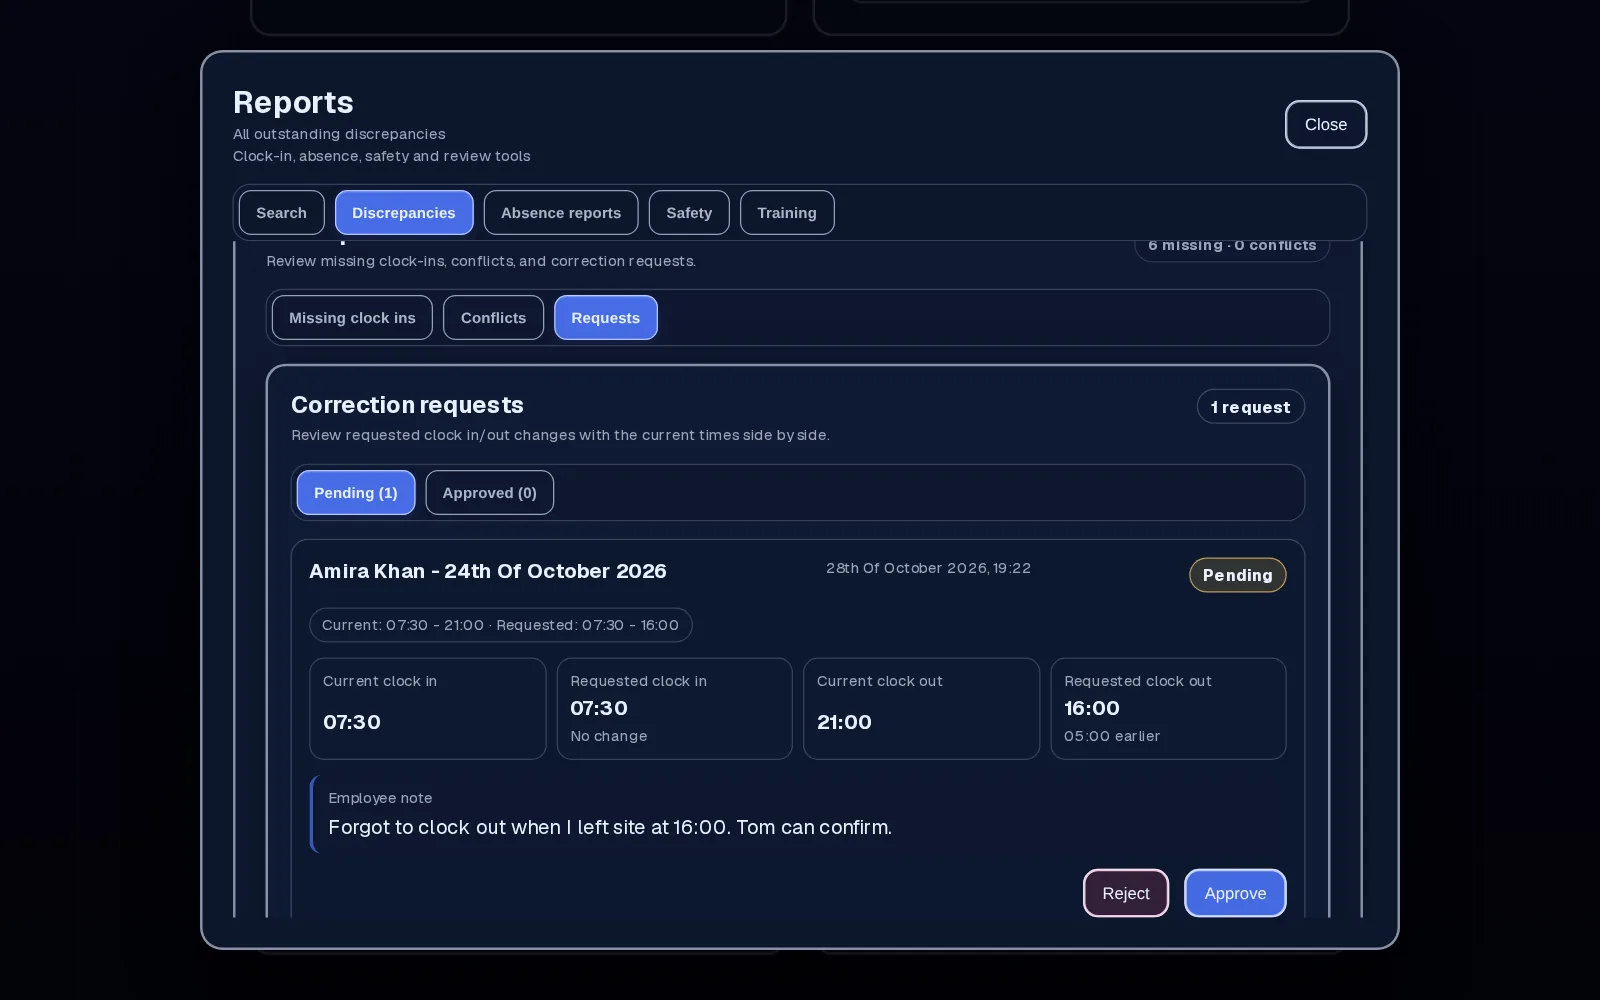Open the Search tab

coord(281,213)
